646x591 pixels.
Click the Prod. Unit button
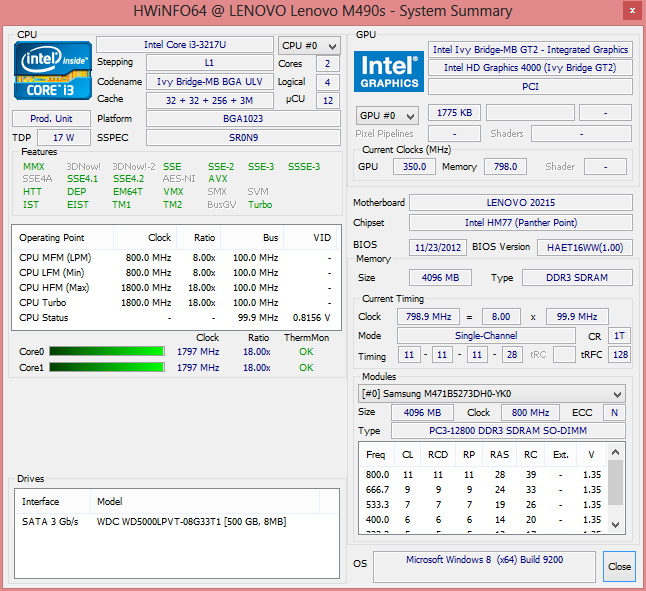52,118
